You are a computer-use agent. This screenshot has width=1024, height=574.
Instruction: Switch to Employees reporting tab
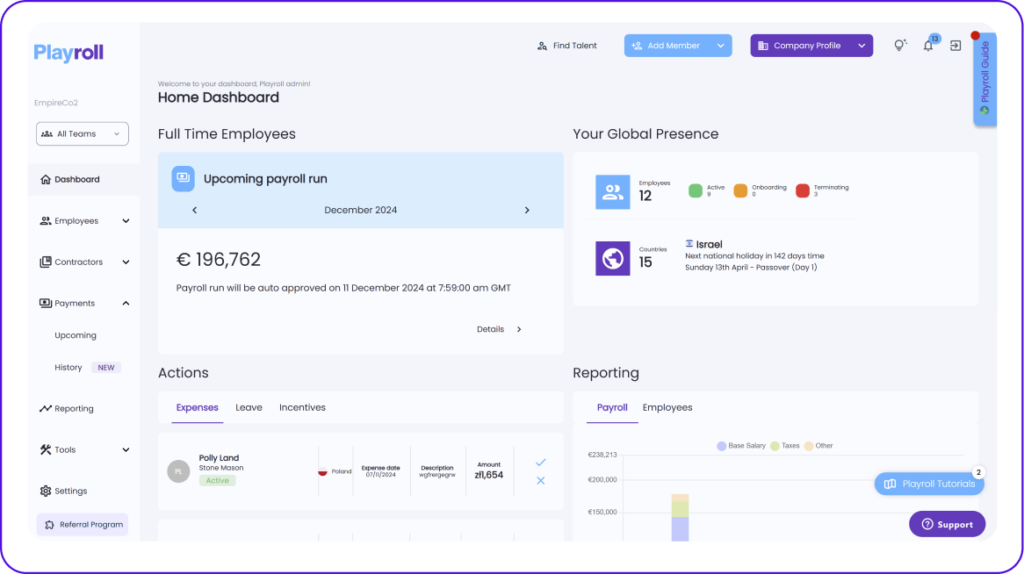coord(667,407)
